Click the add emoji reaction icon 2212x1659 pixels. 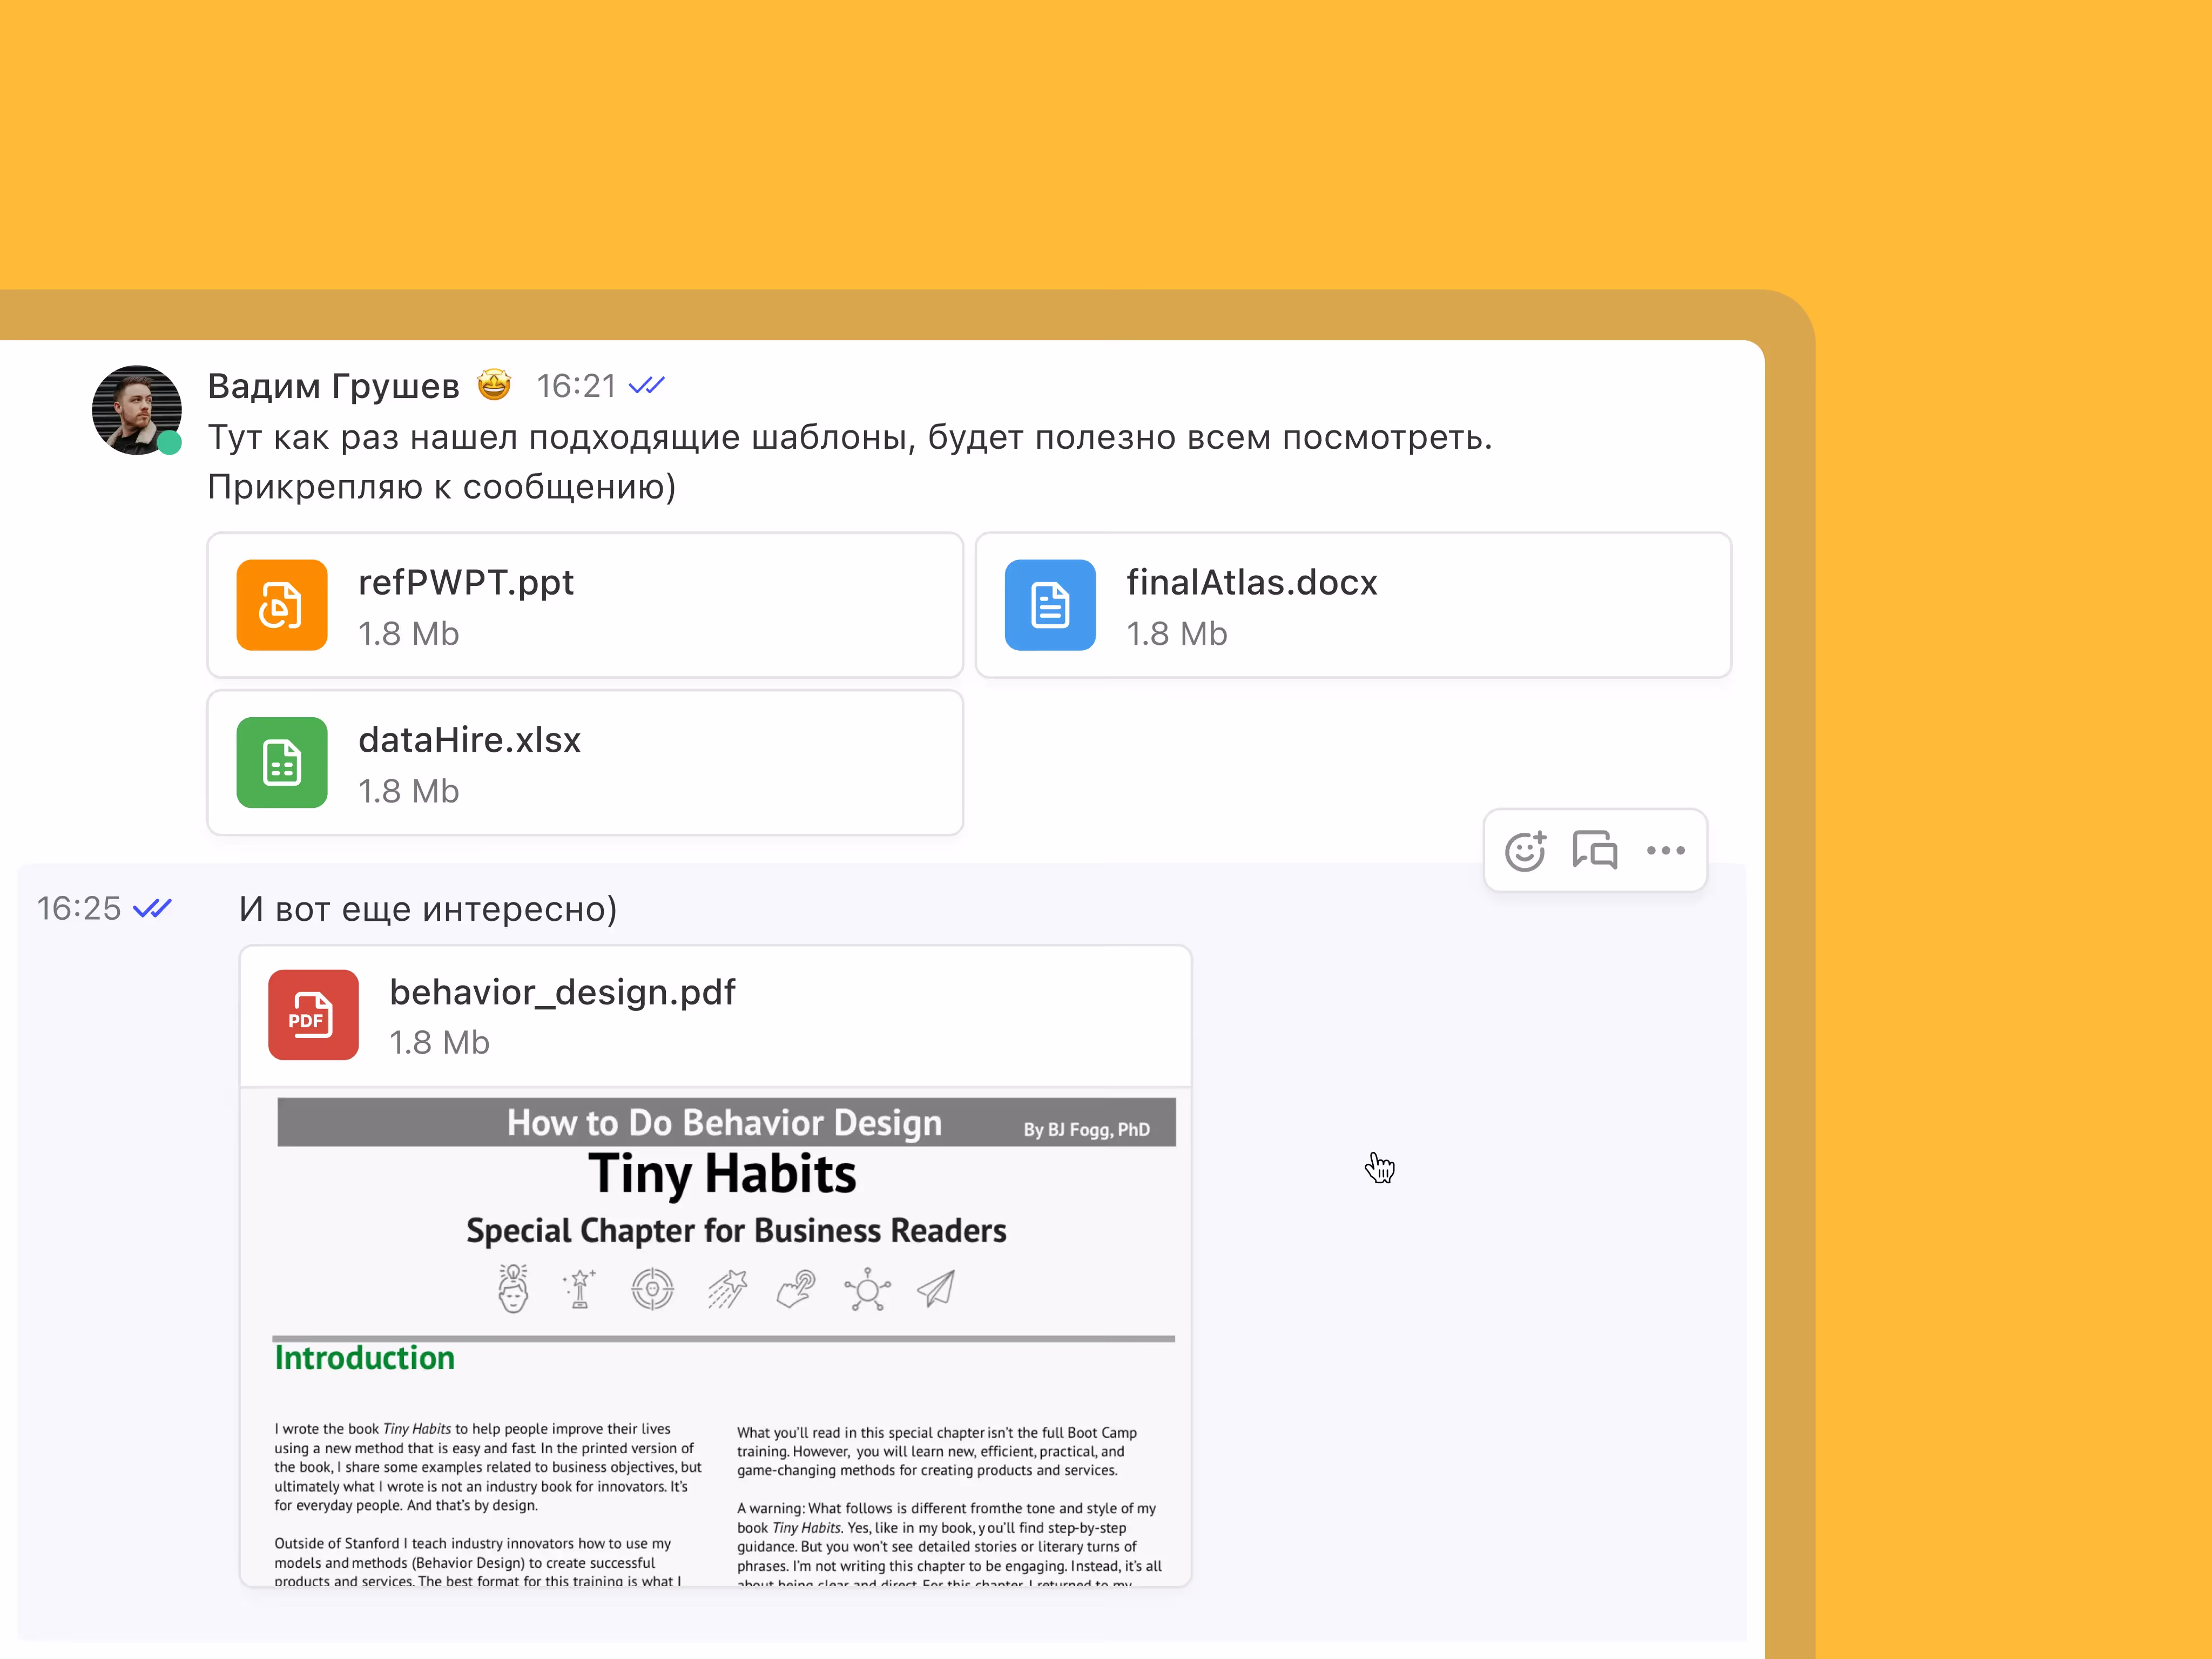1525,851
